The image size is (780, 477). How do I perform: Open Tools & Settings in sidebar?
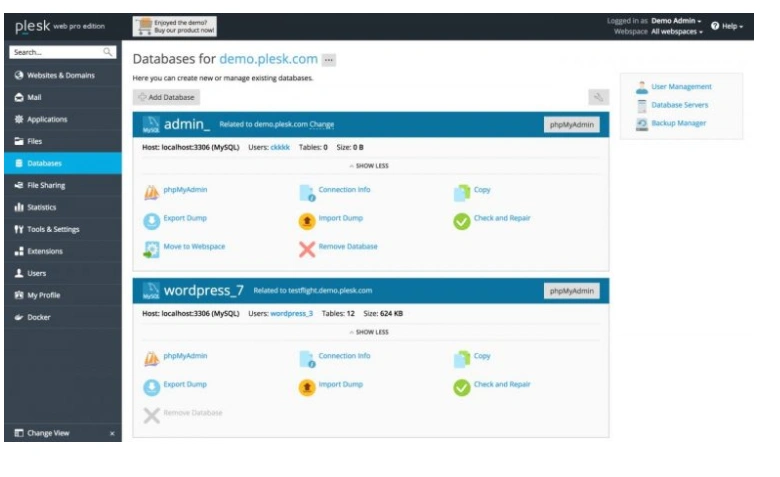pos(63,229)
